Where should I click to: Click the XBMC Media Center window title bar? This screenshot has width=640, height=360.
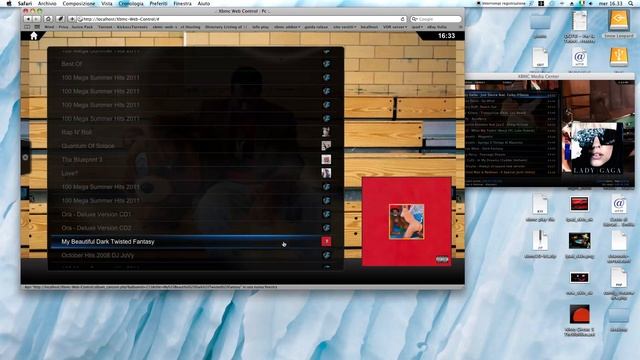coord(550,76)
